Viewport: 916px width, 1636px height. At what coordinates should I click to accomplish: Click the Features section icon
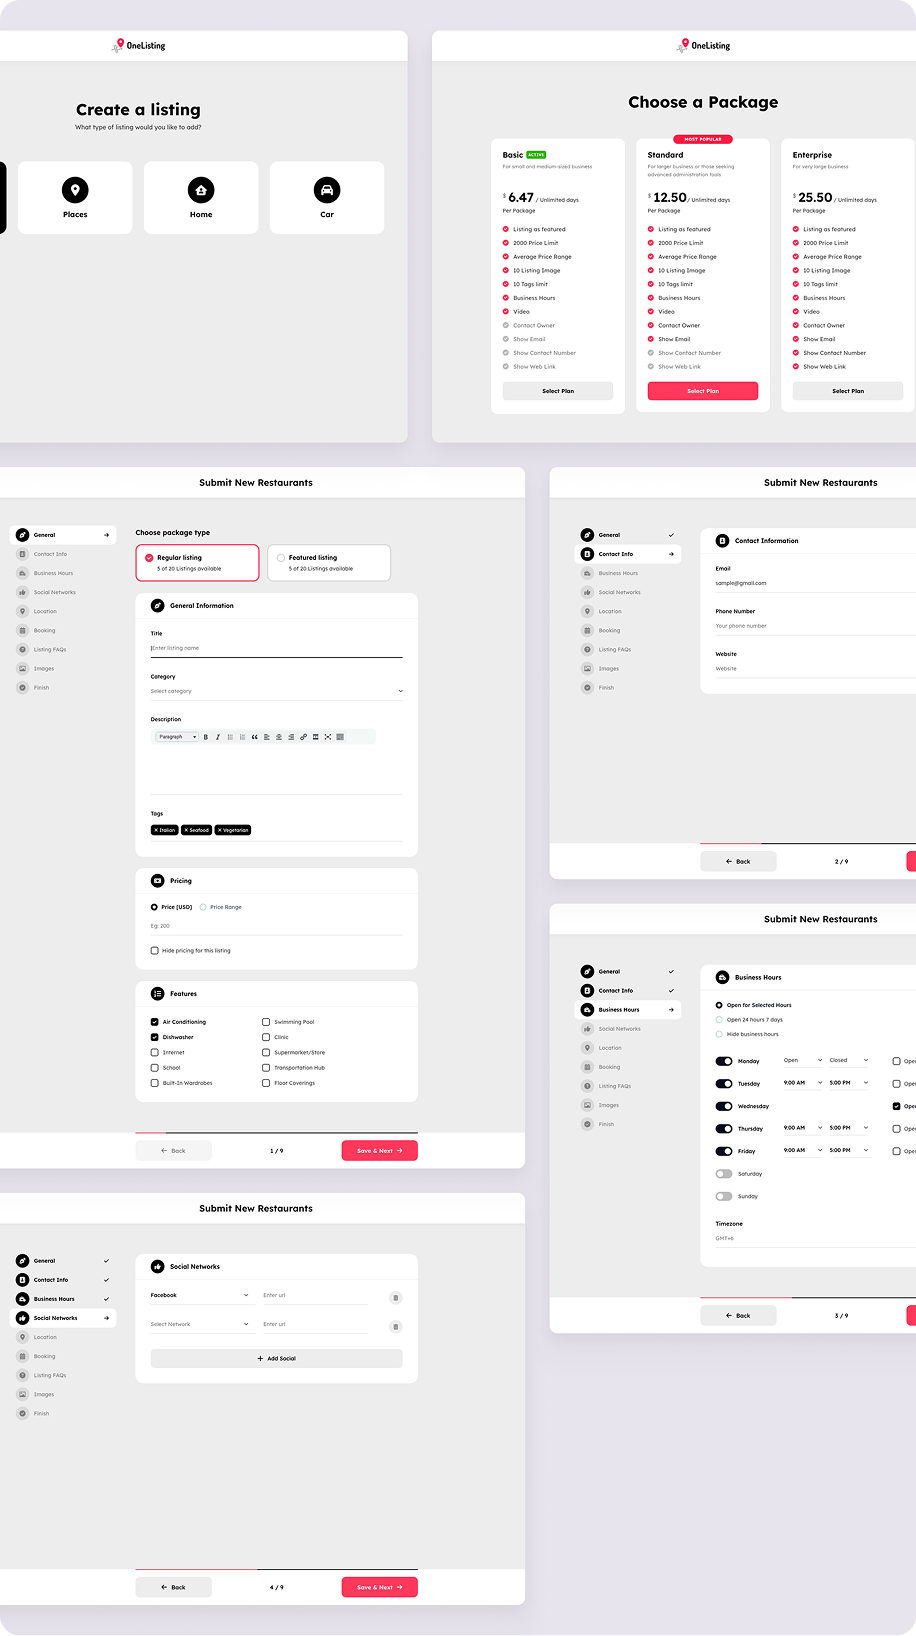coord(157,994)
